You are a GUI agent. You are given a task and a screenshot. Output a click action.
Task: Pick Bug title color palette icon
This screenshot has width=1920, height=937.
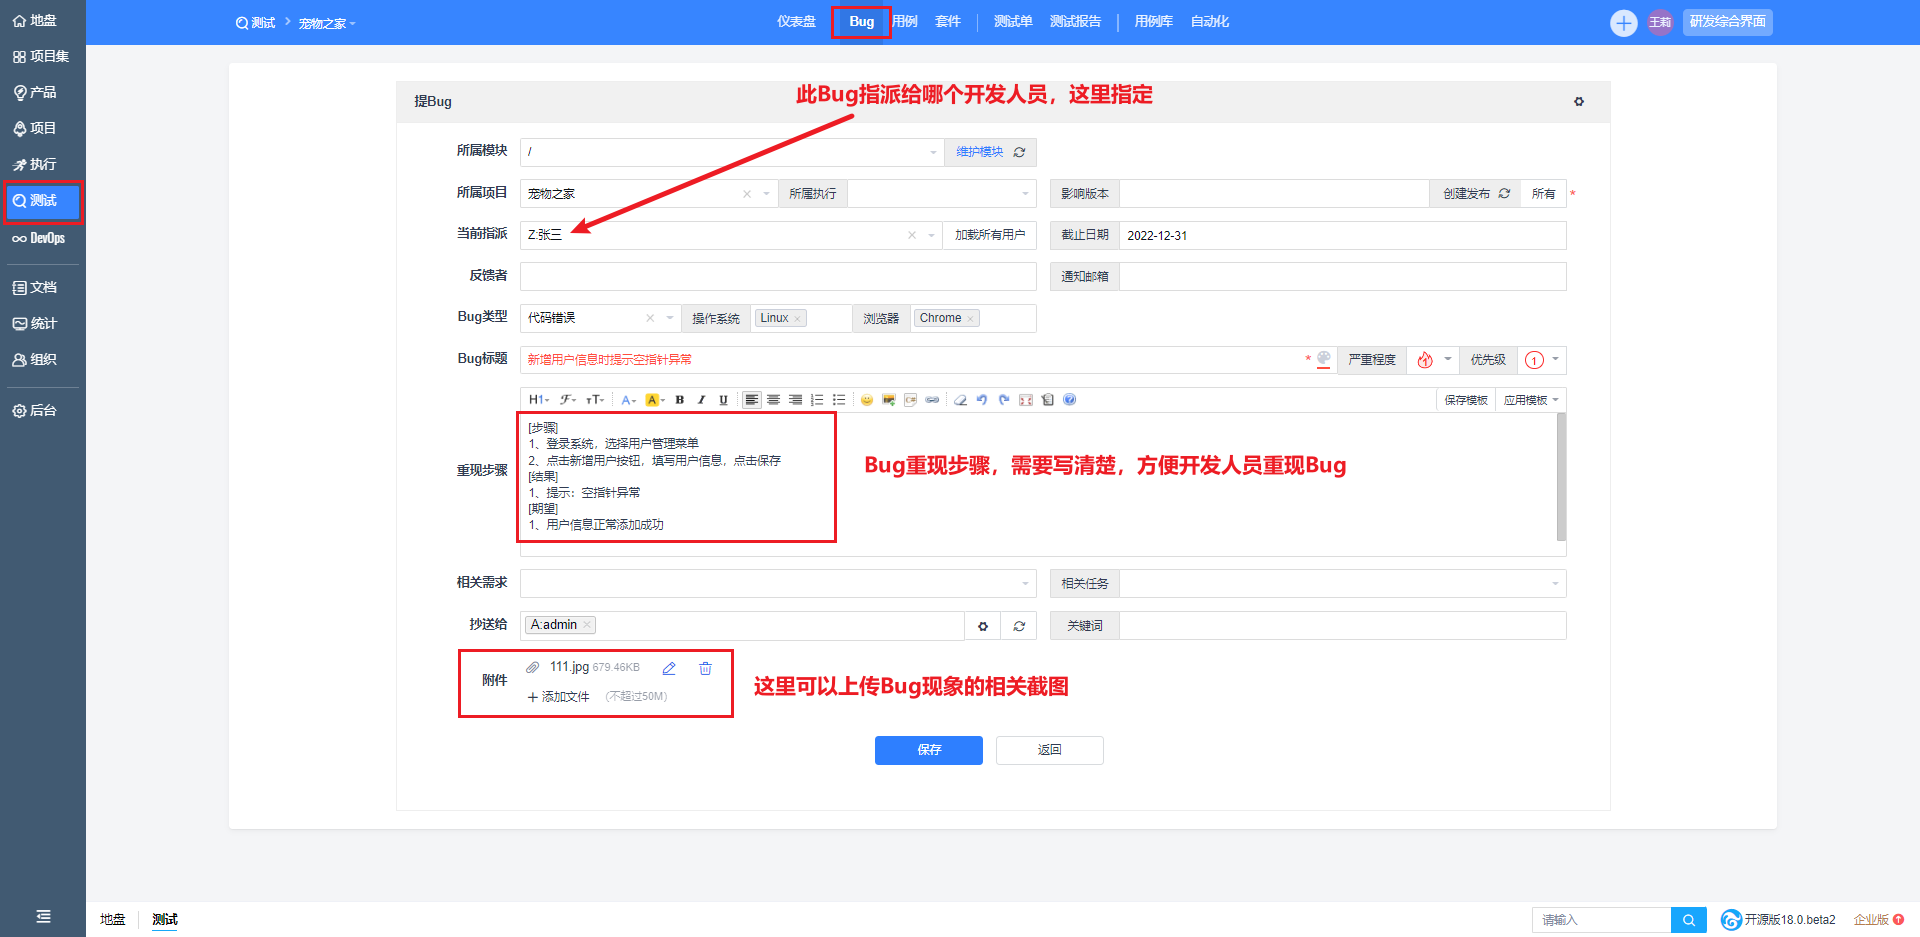click(1324, 359)
